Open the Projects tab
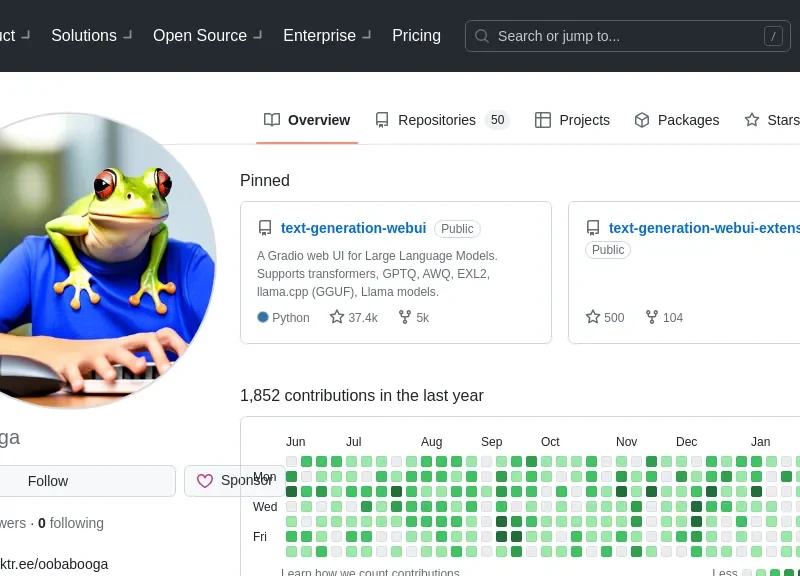The height and width of the screenshot is (576, 800). (x=572, y=120)
